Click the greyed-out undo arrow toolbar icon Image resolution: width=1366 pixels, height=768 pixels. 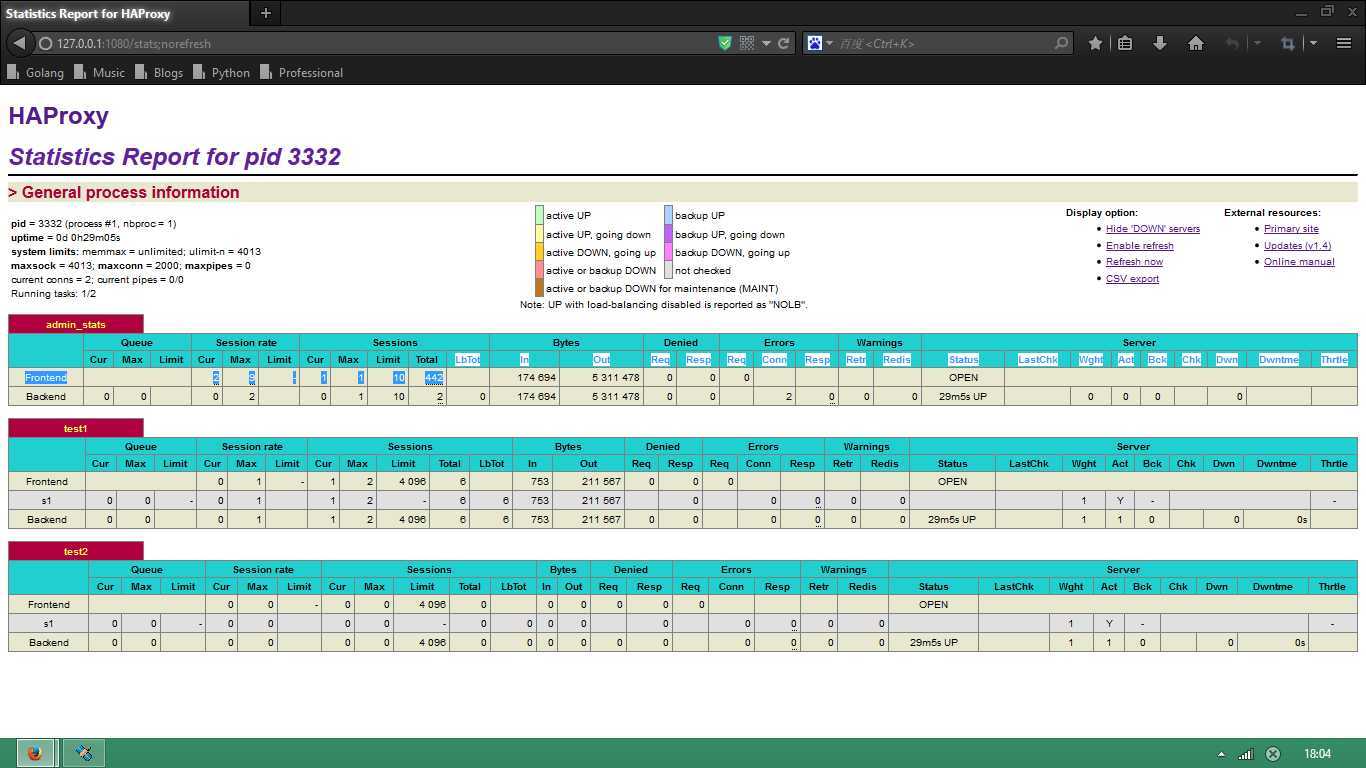click(1232, 43)
